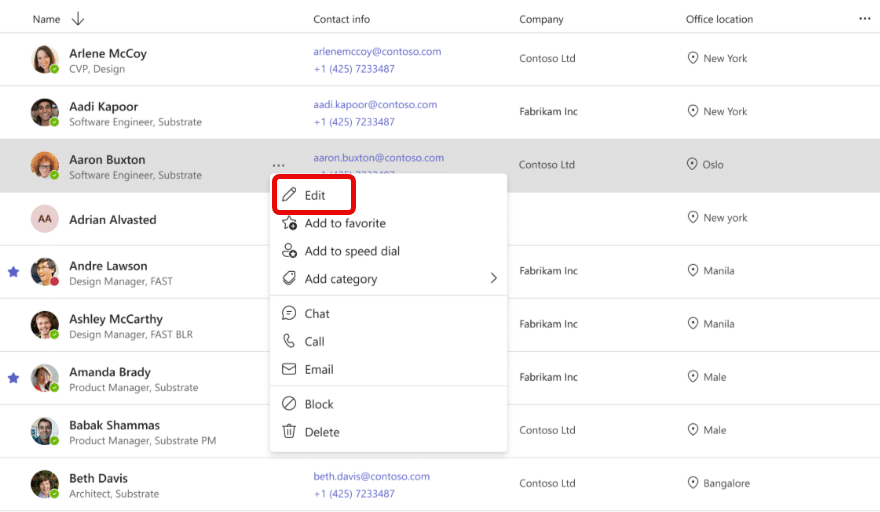Call Arlene McCoy's phone number link
The height and width of the screenshot is (512, 880).
pyautogui.click(x=354, y=68)
